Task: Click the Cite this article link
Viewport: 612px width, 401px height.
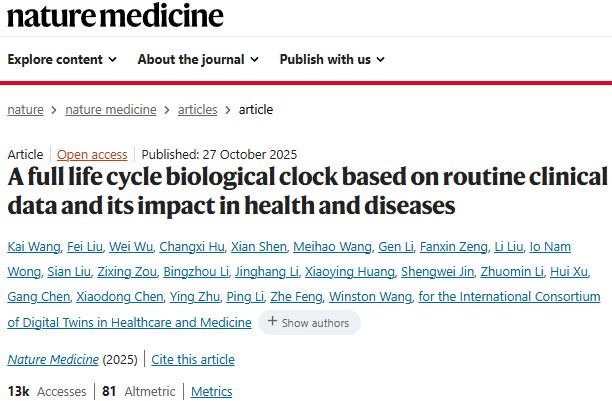Action: 194,359
